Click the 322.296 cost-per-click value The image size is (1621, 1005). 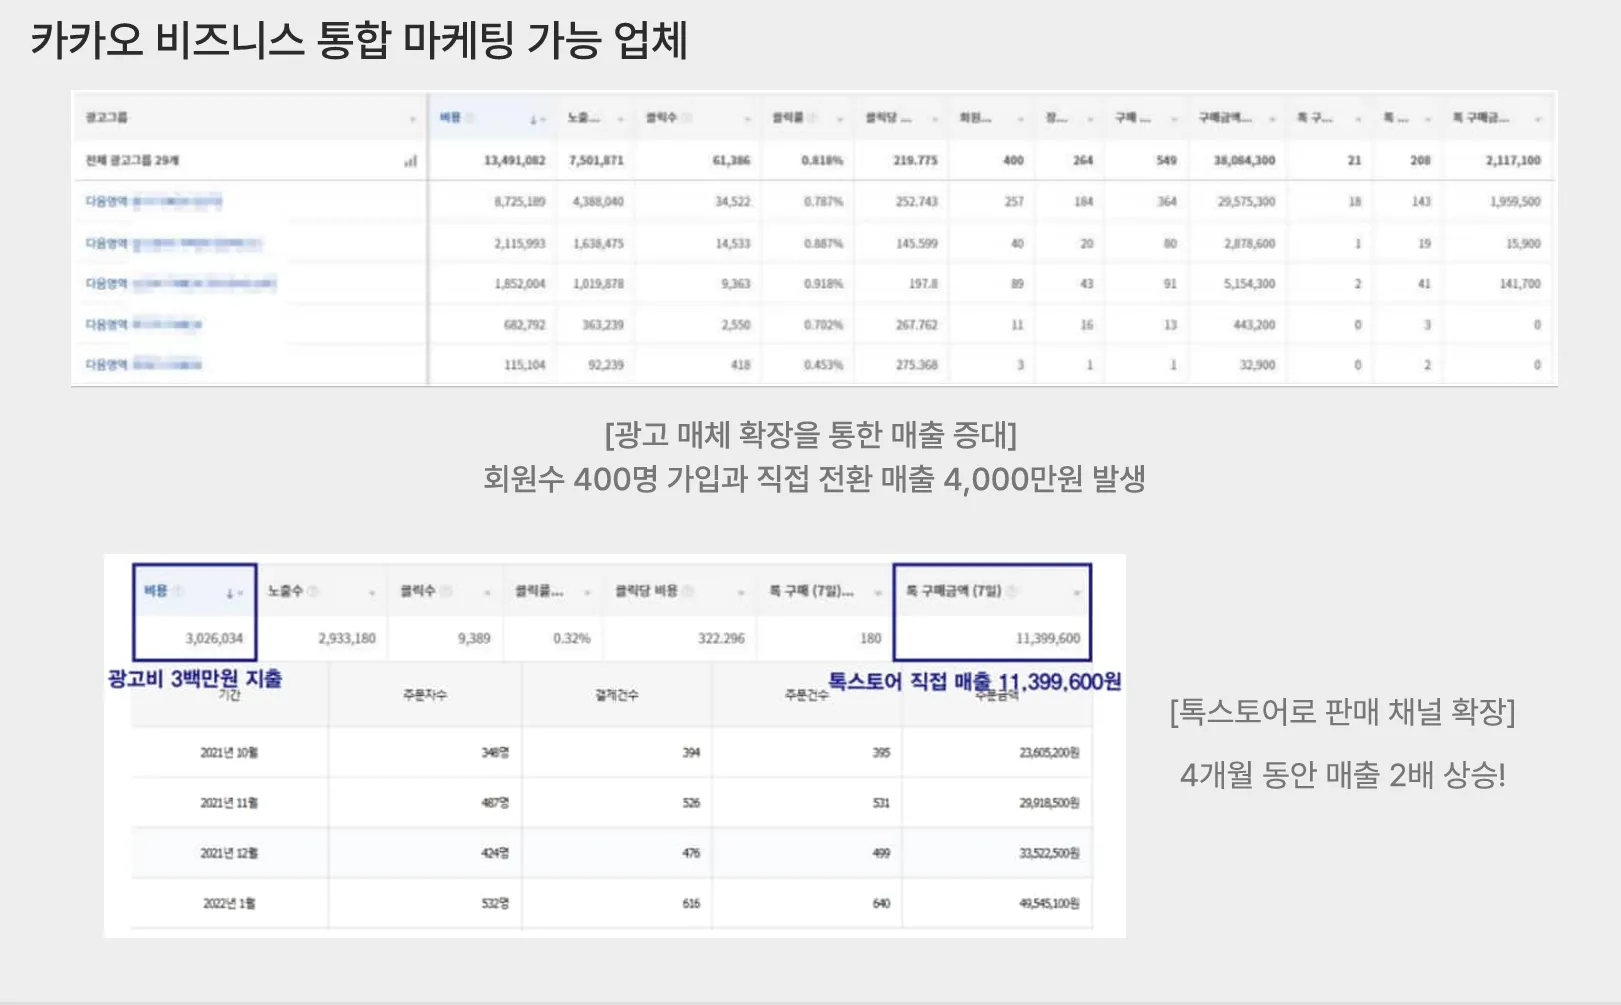pos(721,638)
